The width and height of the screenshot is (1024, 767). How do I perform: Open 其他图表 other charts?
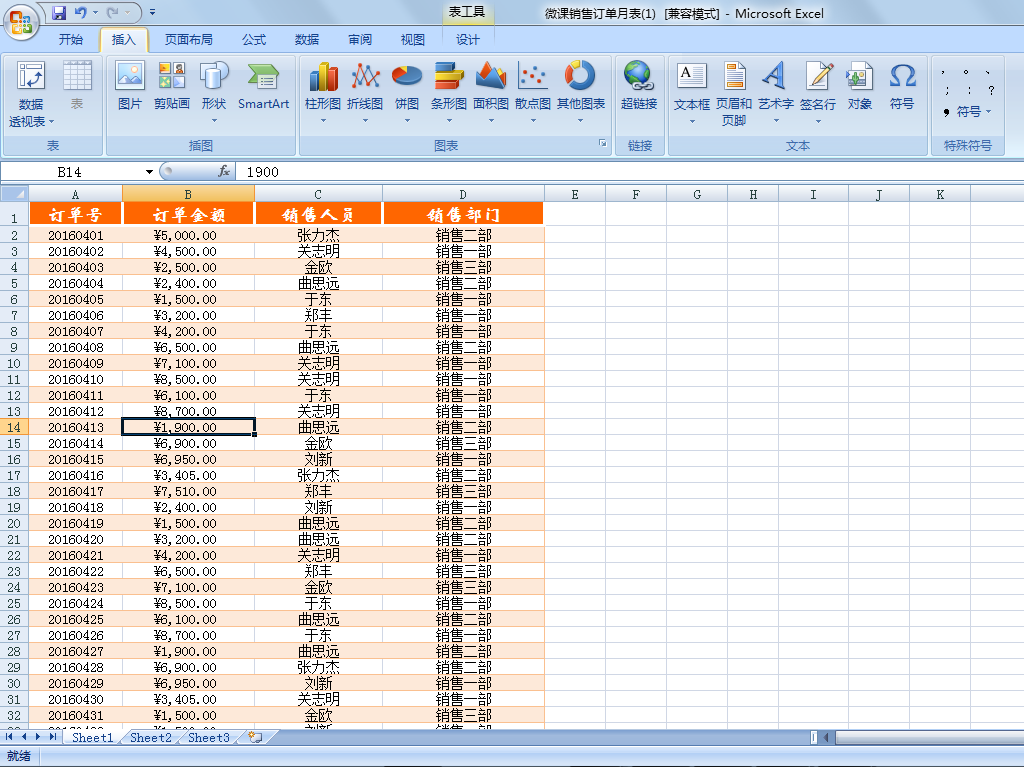tap(581, 91)
